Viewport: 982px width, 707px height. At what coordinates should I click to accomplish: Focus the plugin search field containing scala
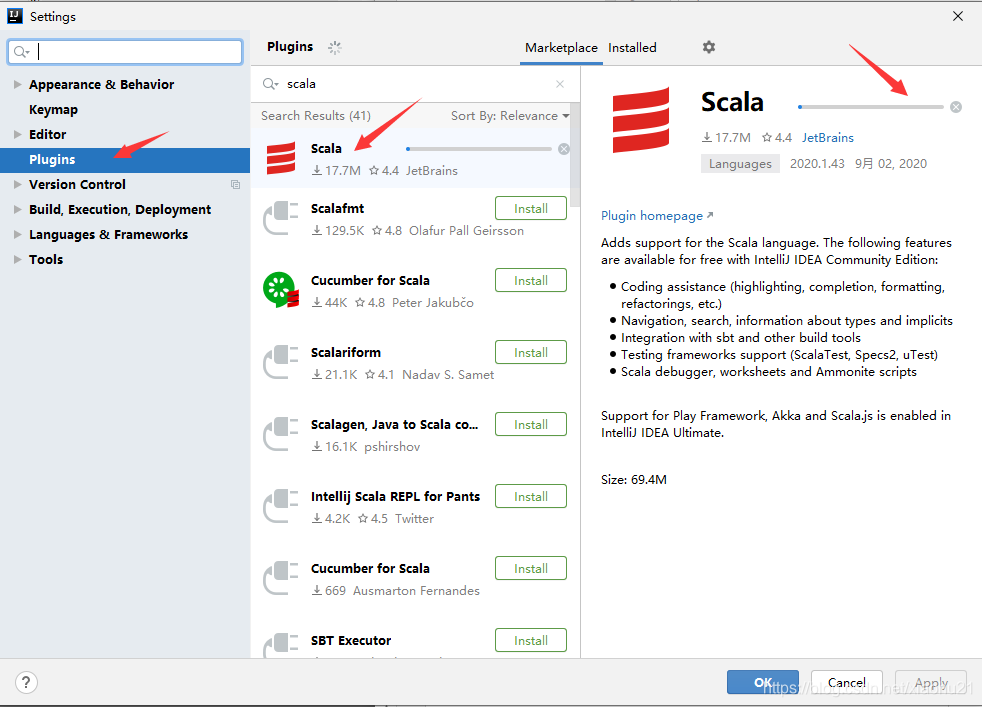click(x=413, y=84)
